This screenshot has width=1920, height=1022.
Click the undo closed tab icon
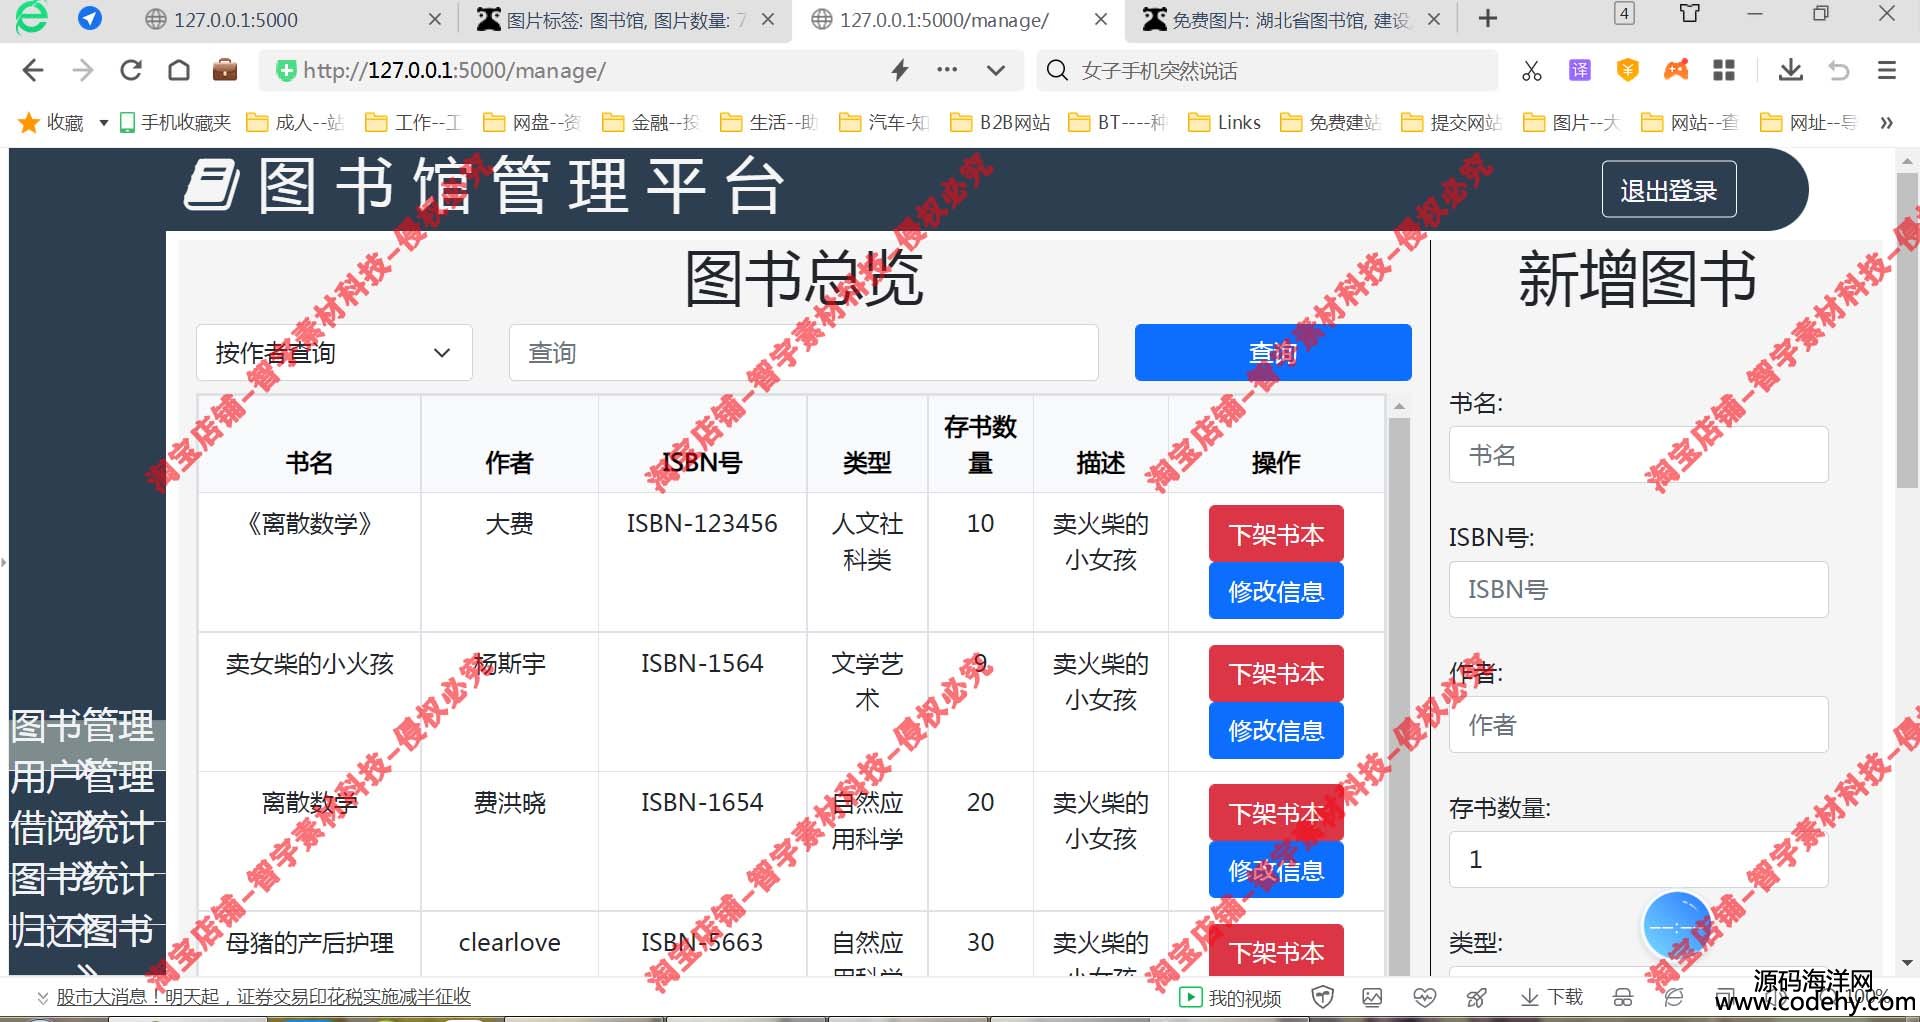[x=1839, y=70]
